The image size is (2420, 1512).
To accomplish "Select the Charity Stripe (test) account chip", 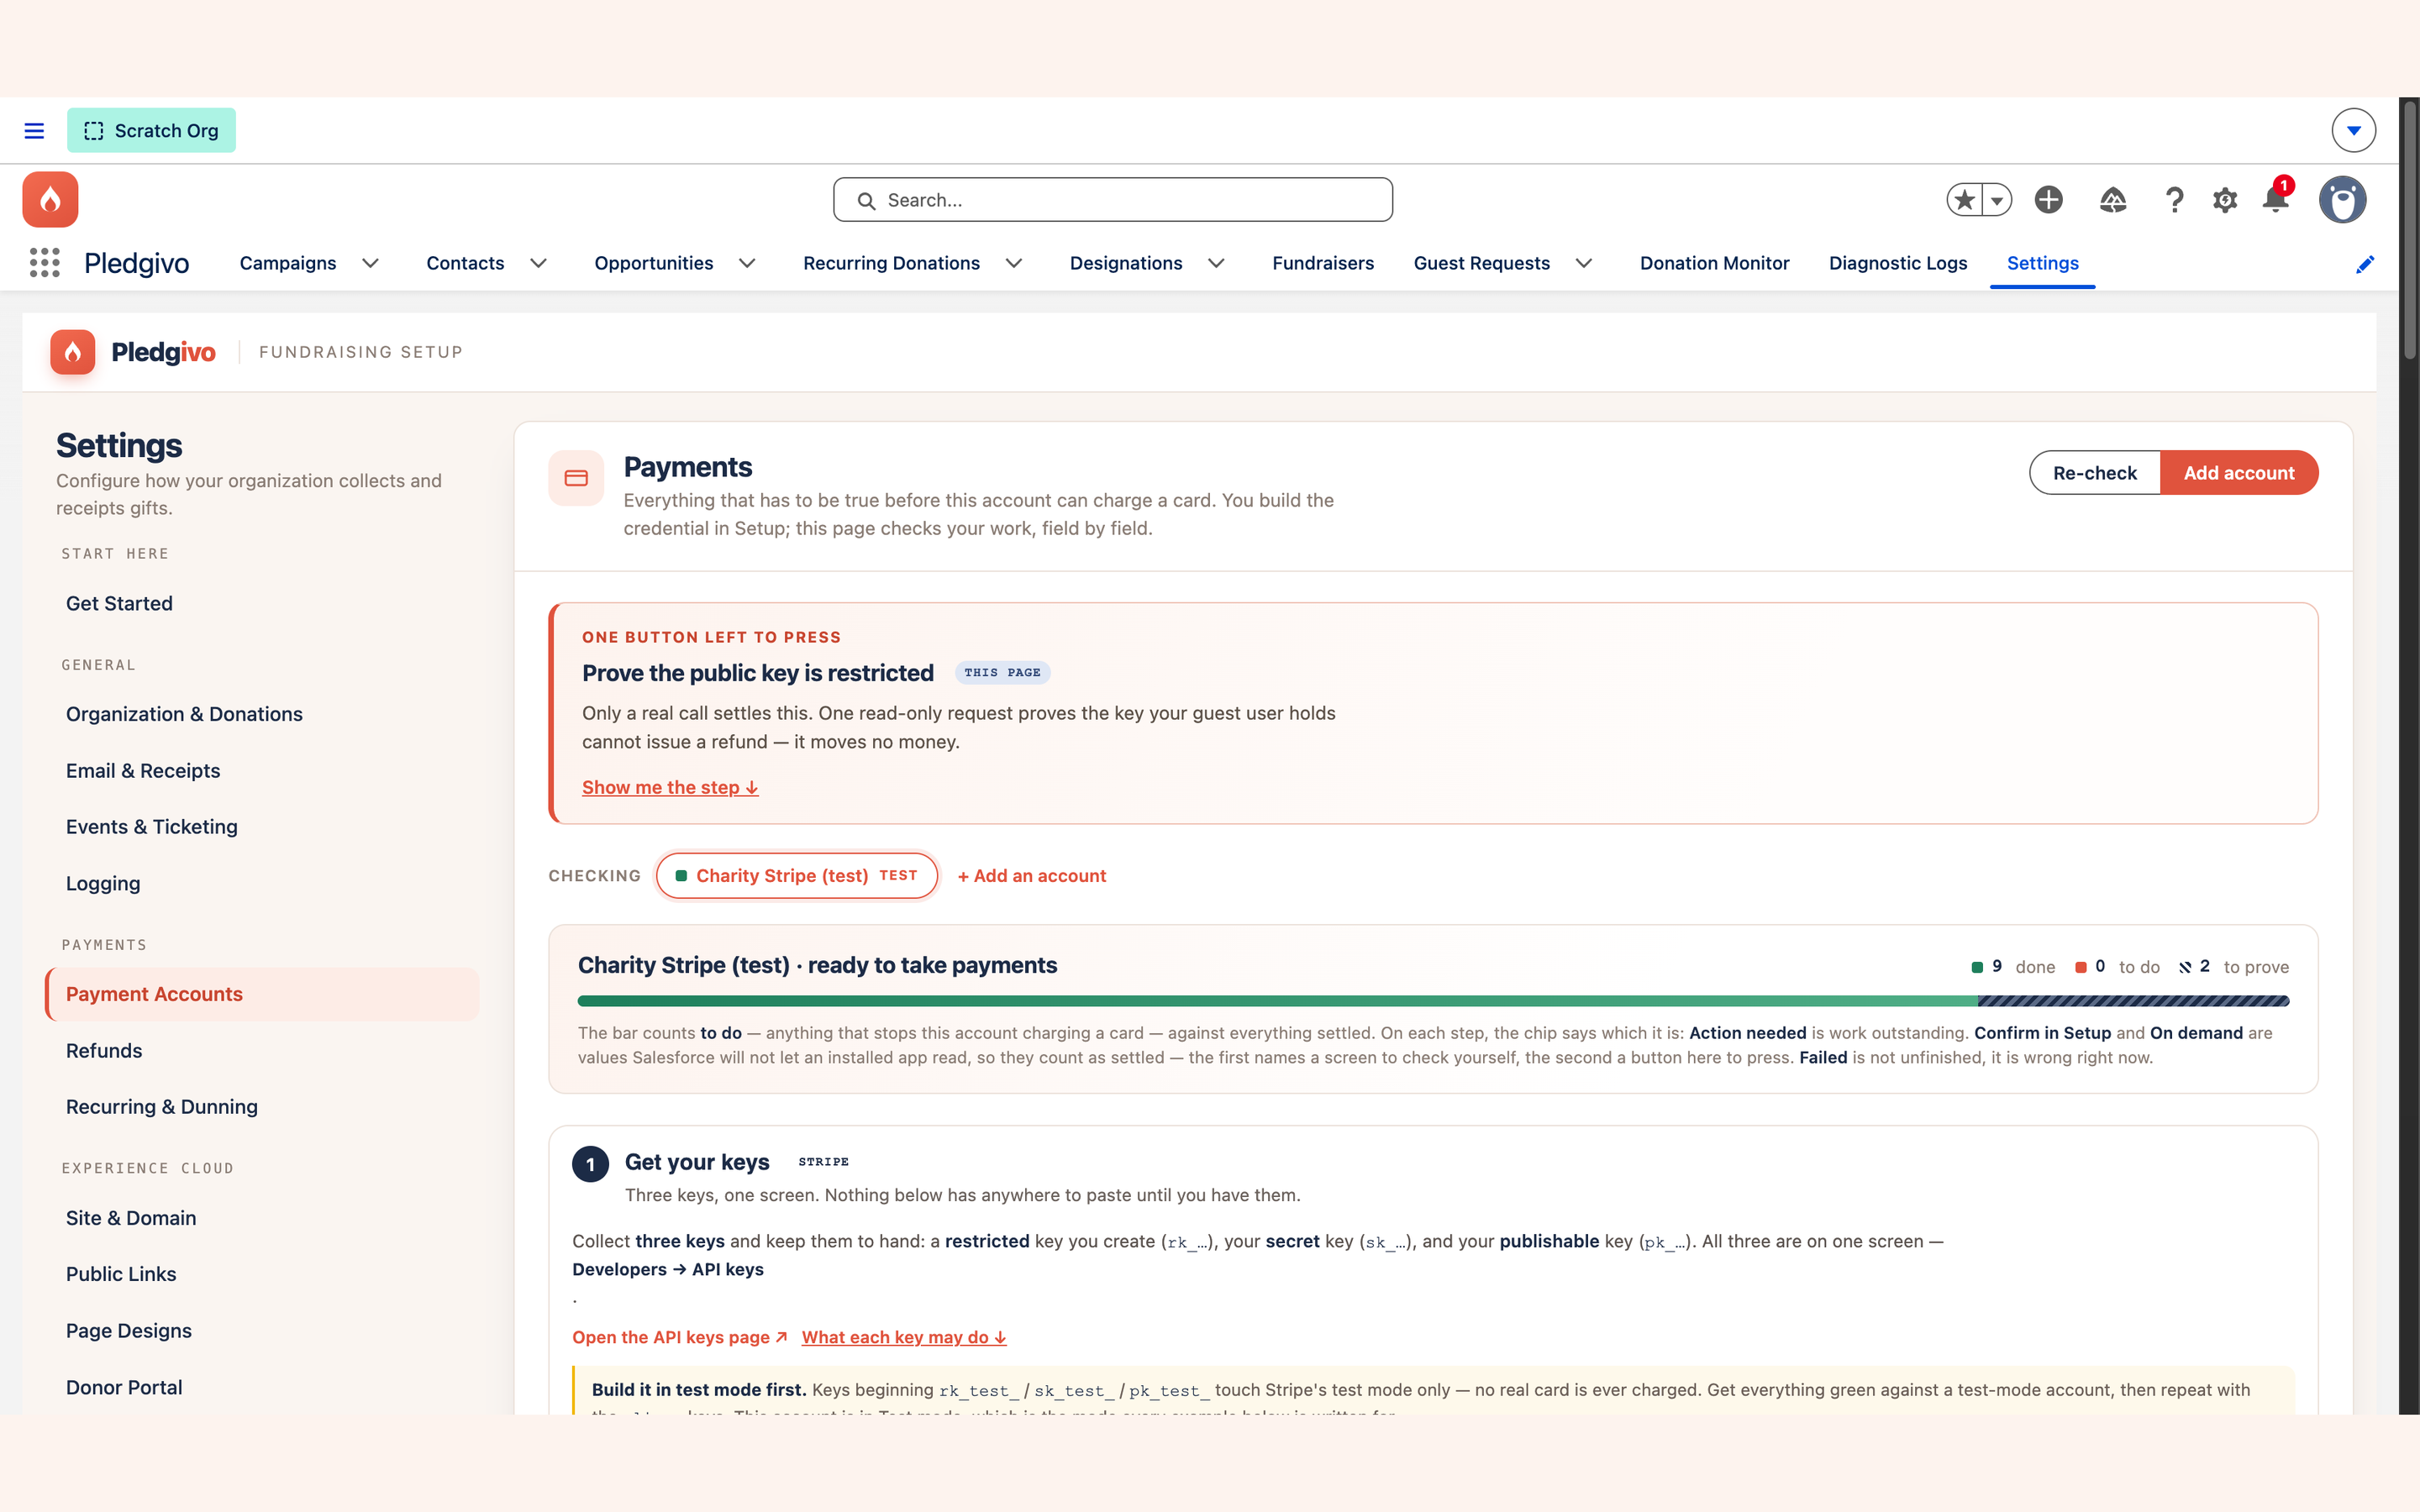I will pyautogui.click(x=796, y=876).
